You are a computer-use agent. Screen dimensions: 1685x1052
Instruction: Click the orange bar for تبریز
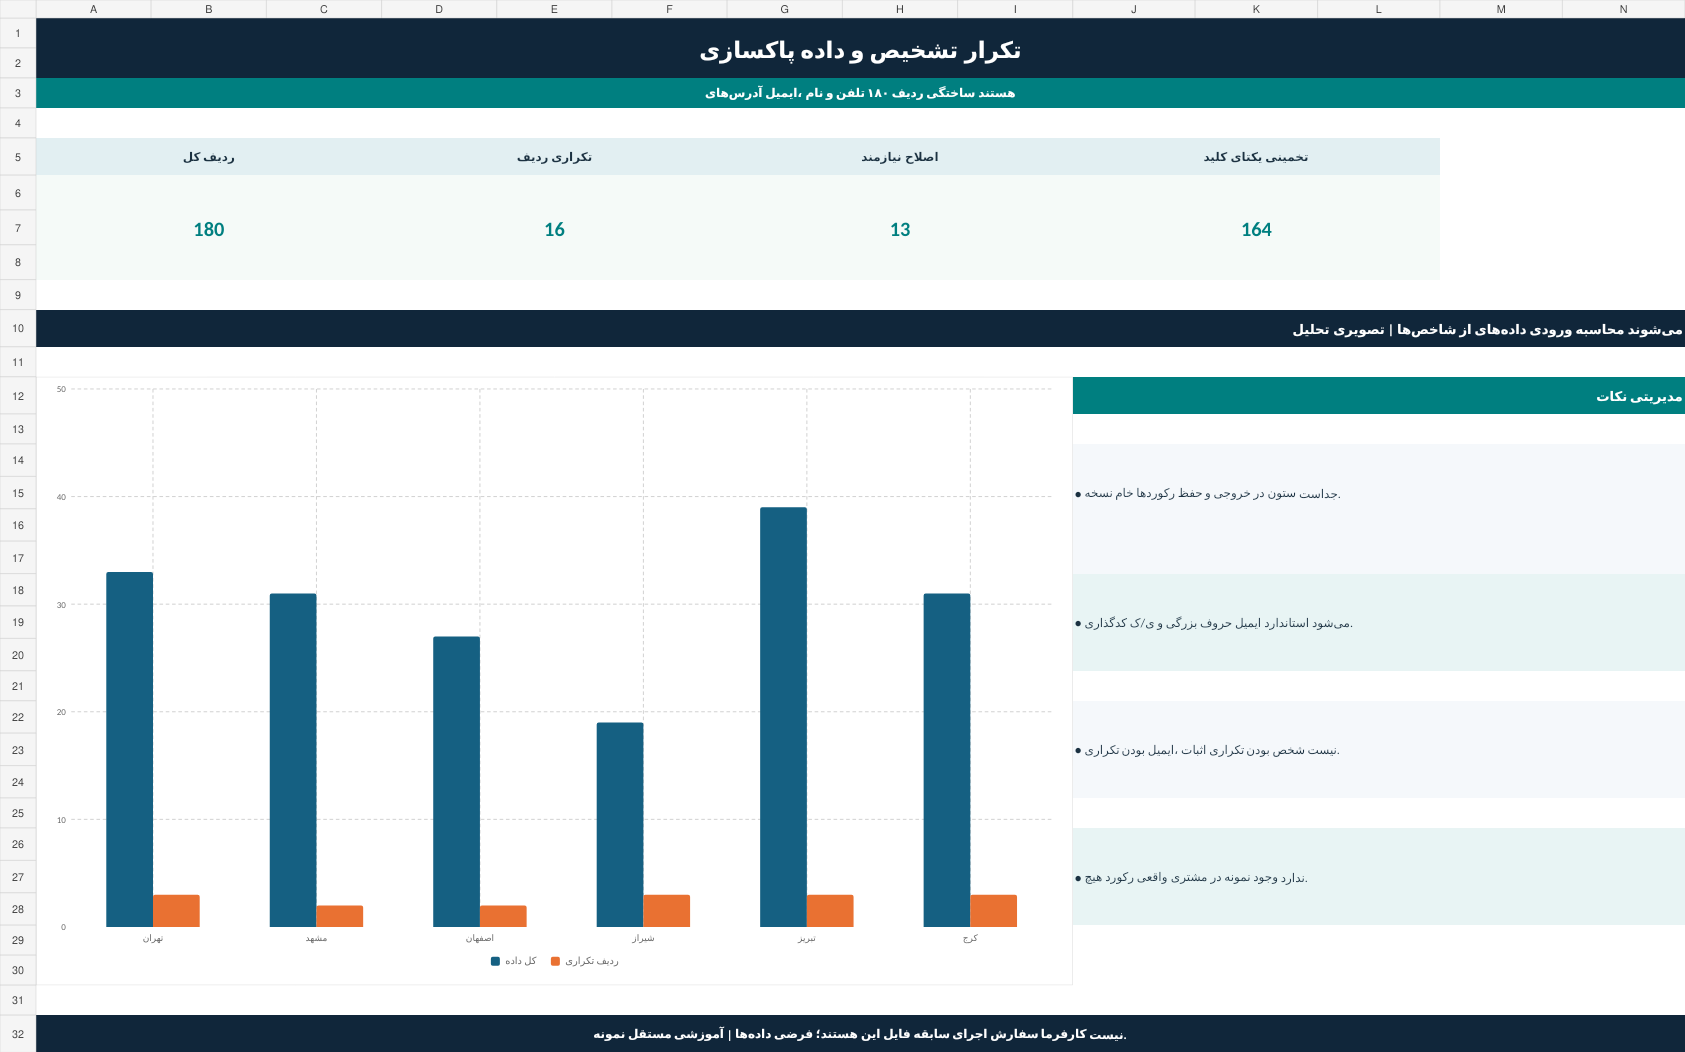click(x=830, y=911)
